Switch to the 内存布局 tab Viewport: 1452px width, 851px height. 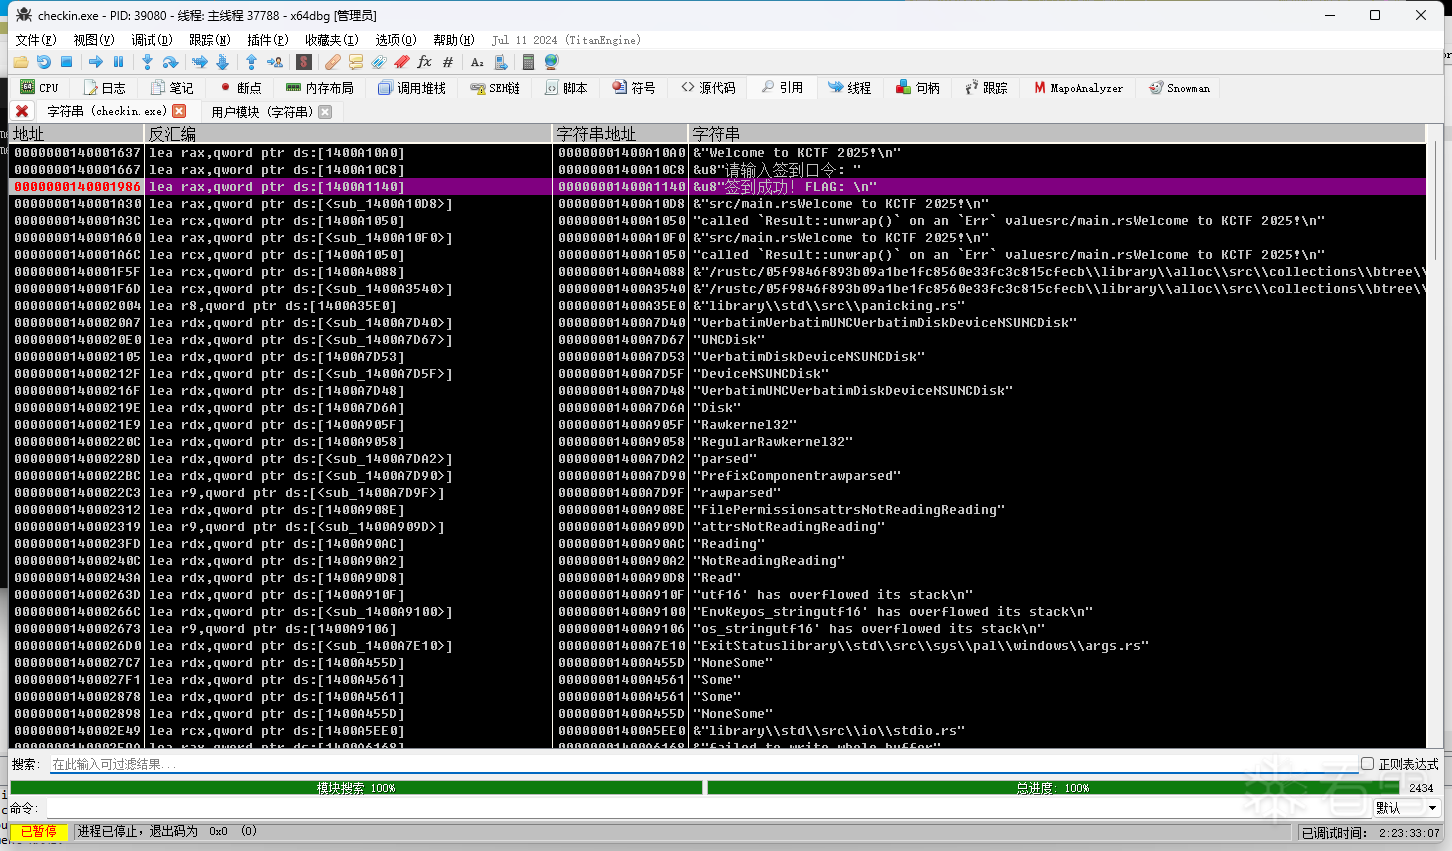click(x=320, y=88)
